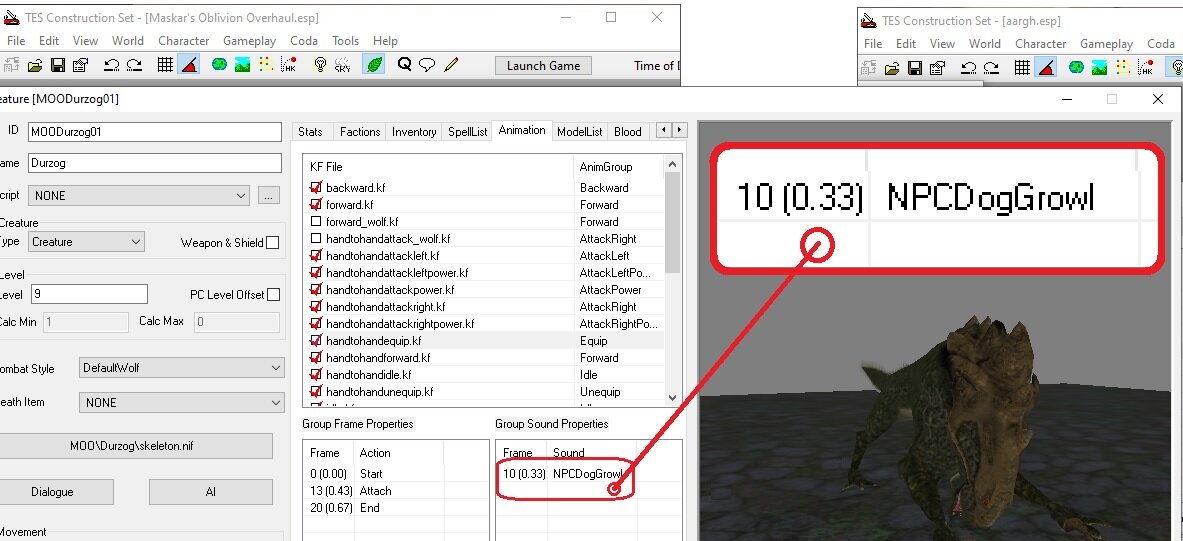Click the script edit ellipsis button
The width and height of the screenshot is (1183, 541).
269,195
